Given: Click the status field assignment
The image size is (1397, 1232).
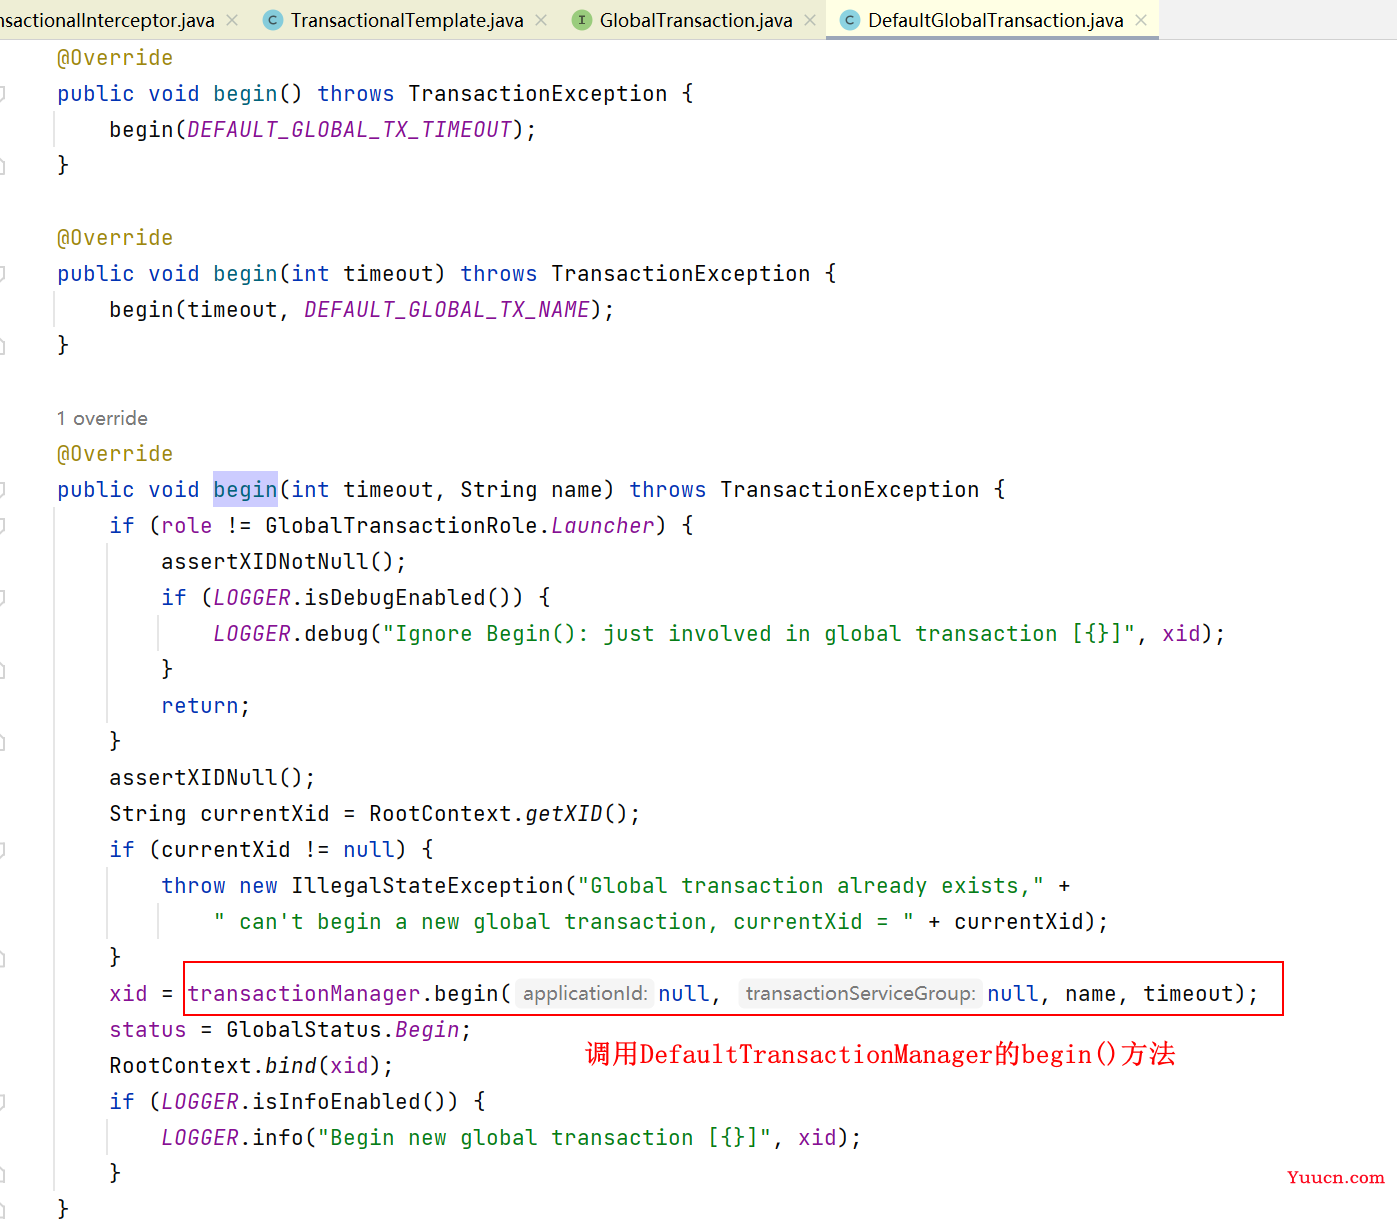Looking at the screenshot, I should (x=148, y=1030).
